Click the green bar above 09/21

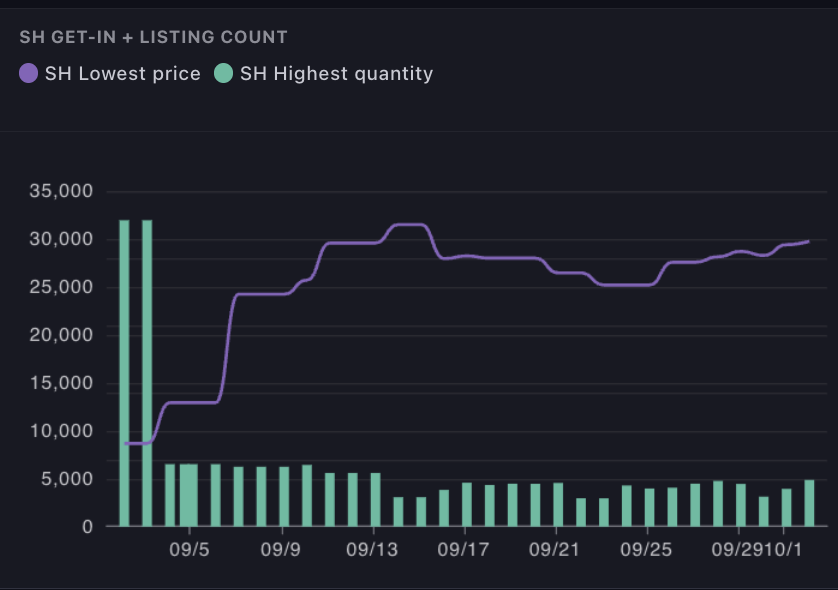tap(558, 504)
